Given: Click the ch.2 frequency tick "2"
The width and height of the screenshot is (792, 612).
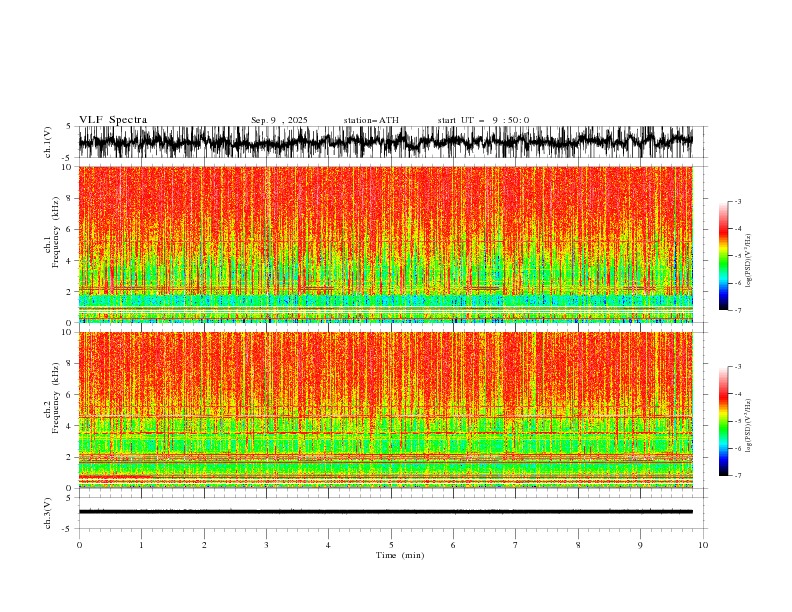Looking at the screenshot, I should 69,457.
